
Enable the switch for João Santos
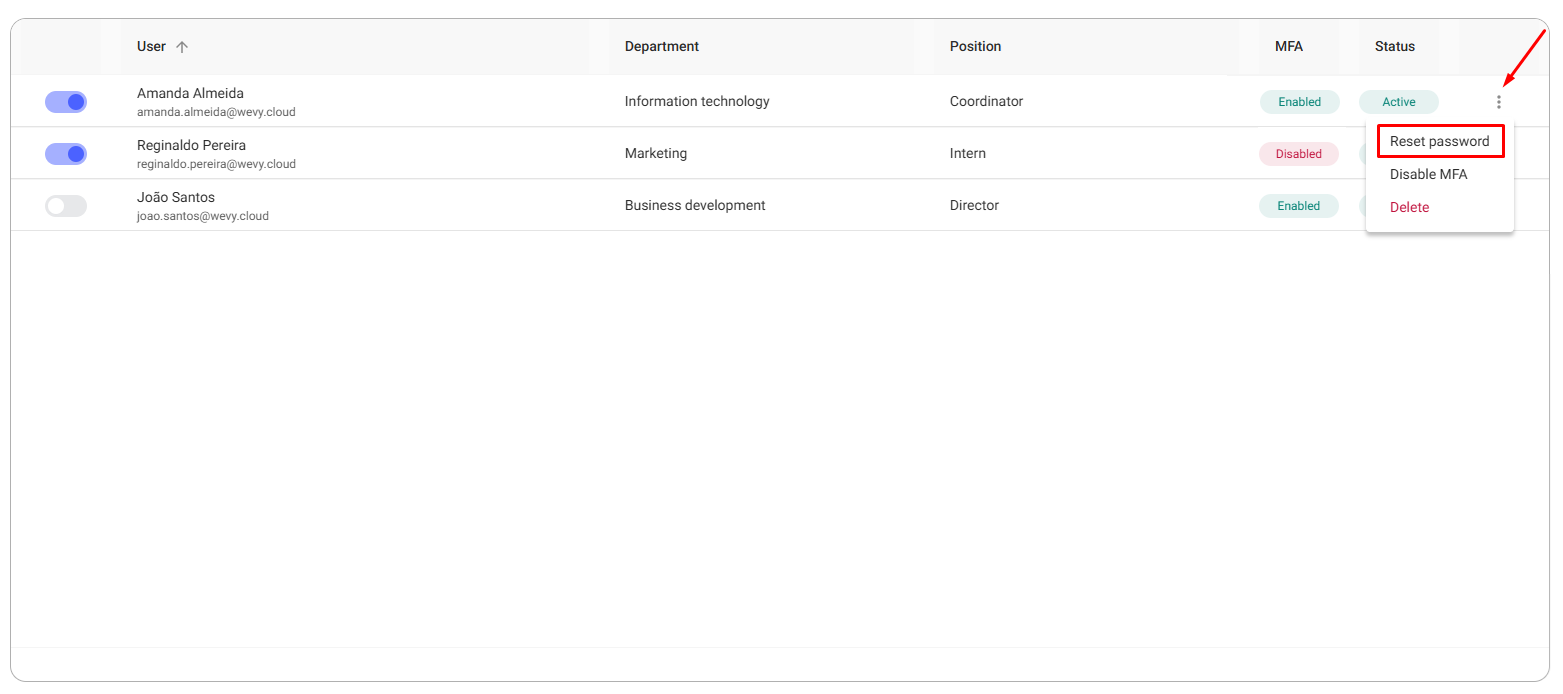tap(66, 206)
